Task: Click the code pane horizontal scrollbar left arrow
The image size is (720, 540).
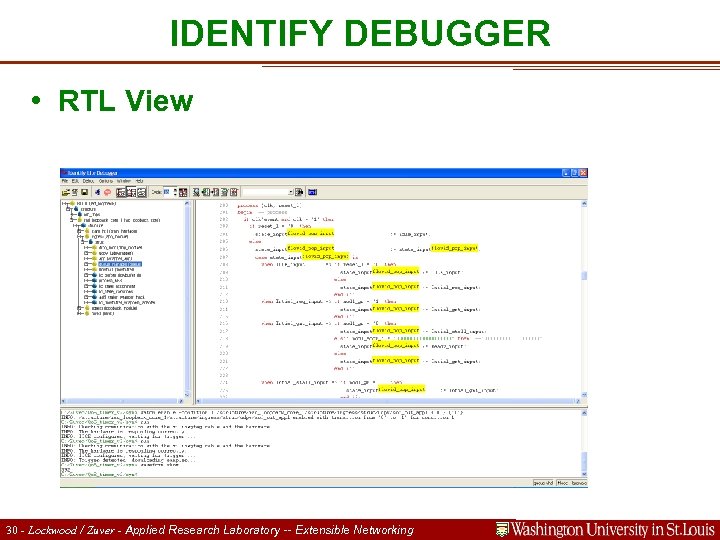Action: tap(199, 401)
